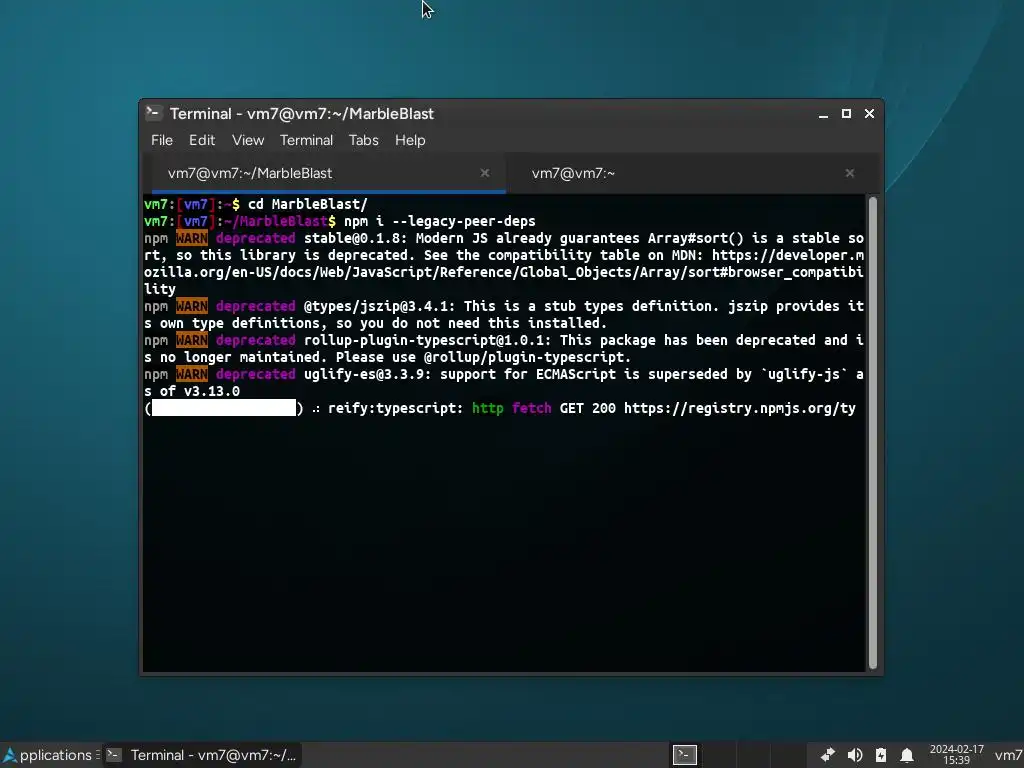Click the terminal icon in the title bar

coord(153,113)
